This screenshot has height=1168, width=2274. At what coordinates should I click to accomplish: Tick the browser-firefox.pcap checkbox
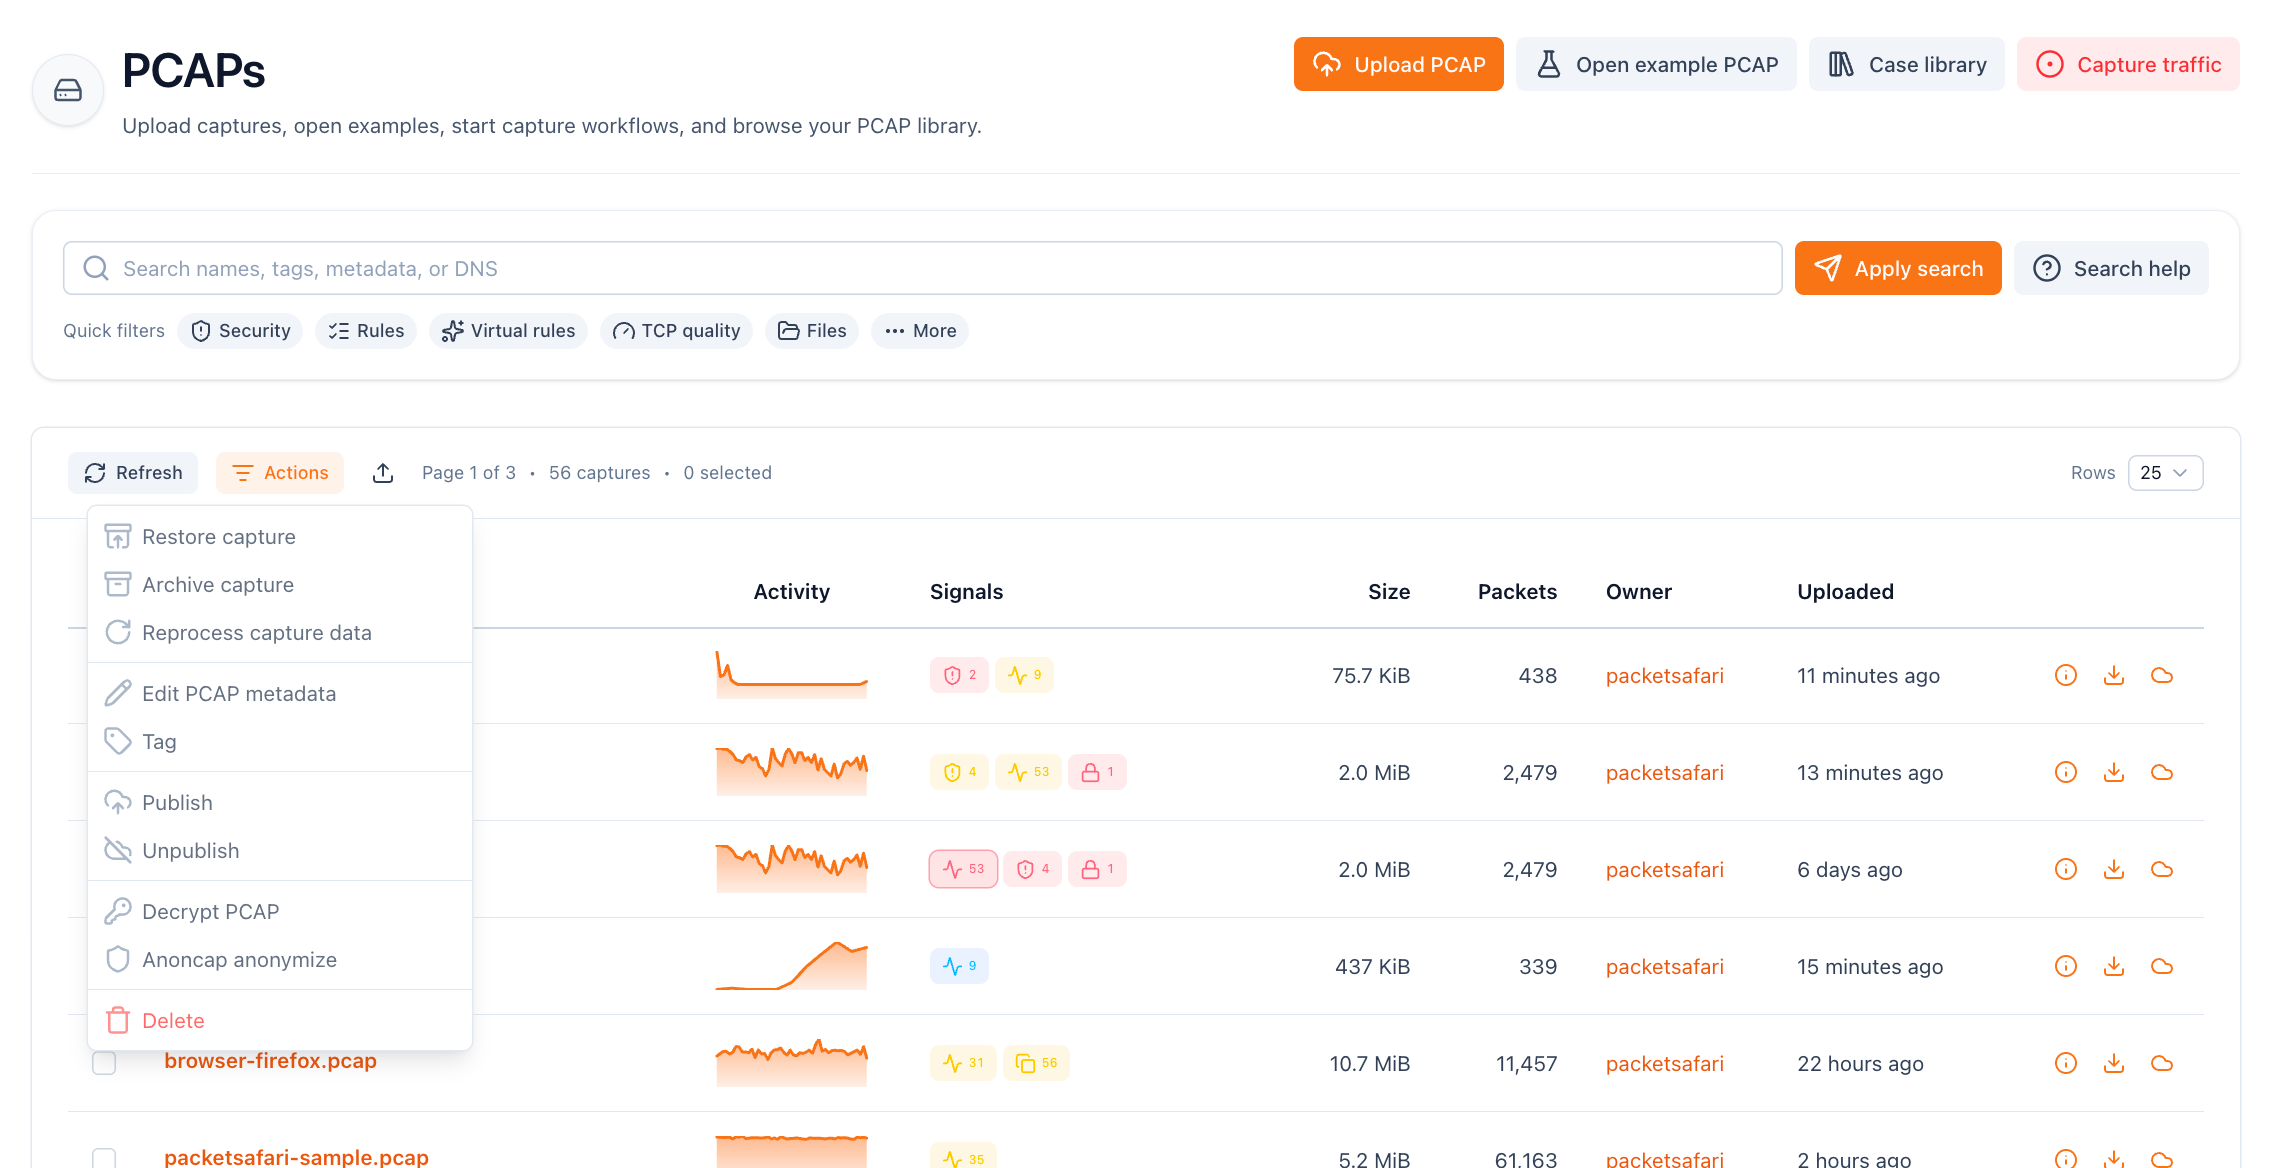coord(104,1063)
